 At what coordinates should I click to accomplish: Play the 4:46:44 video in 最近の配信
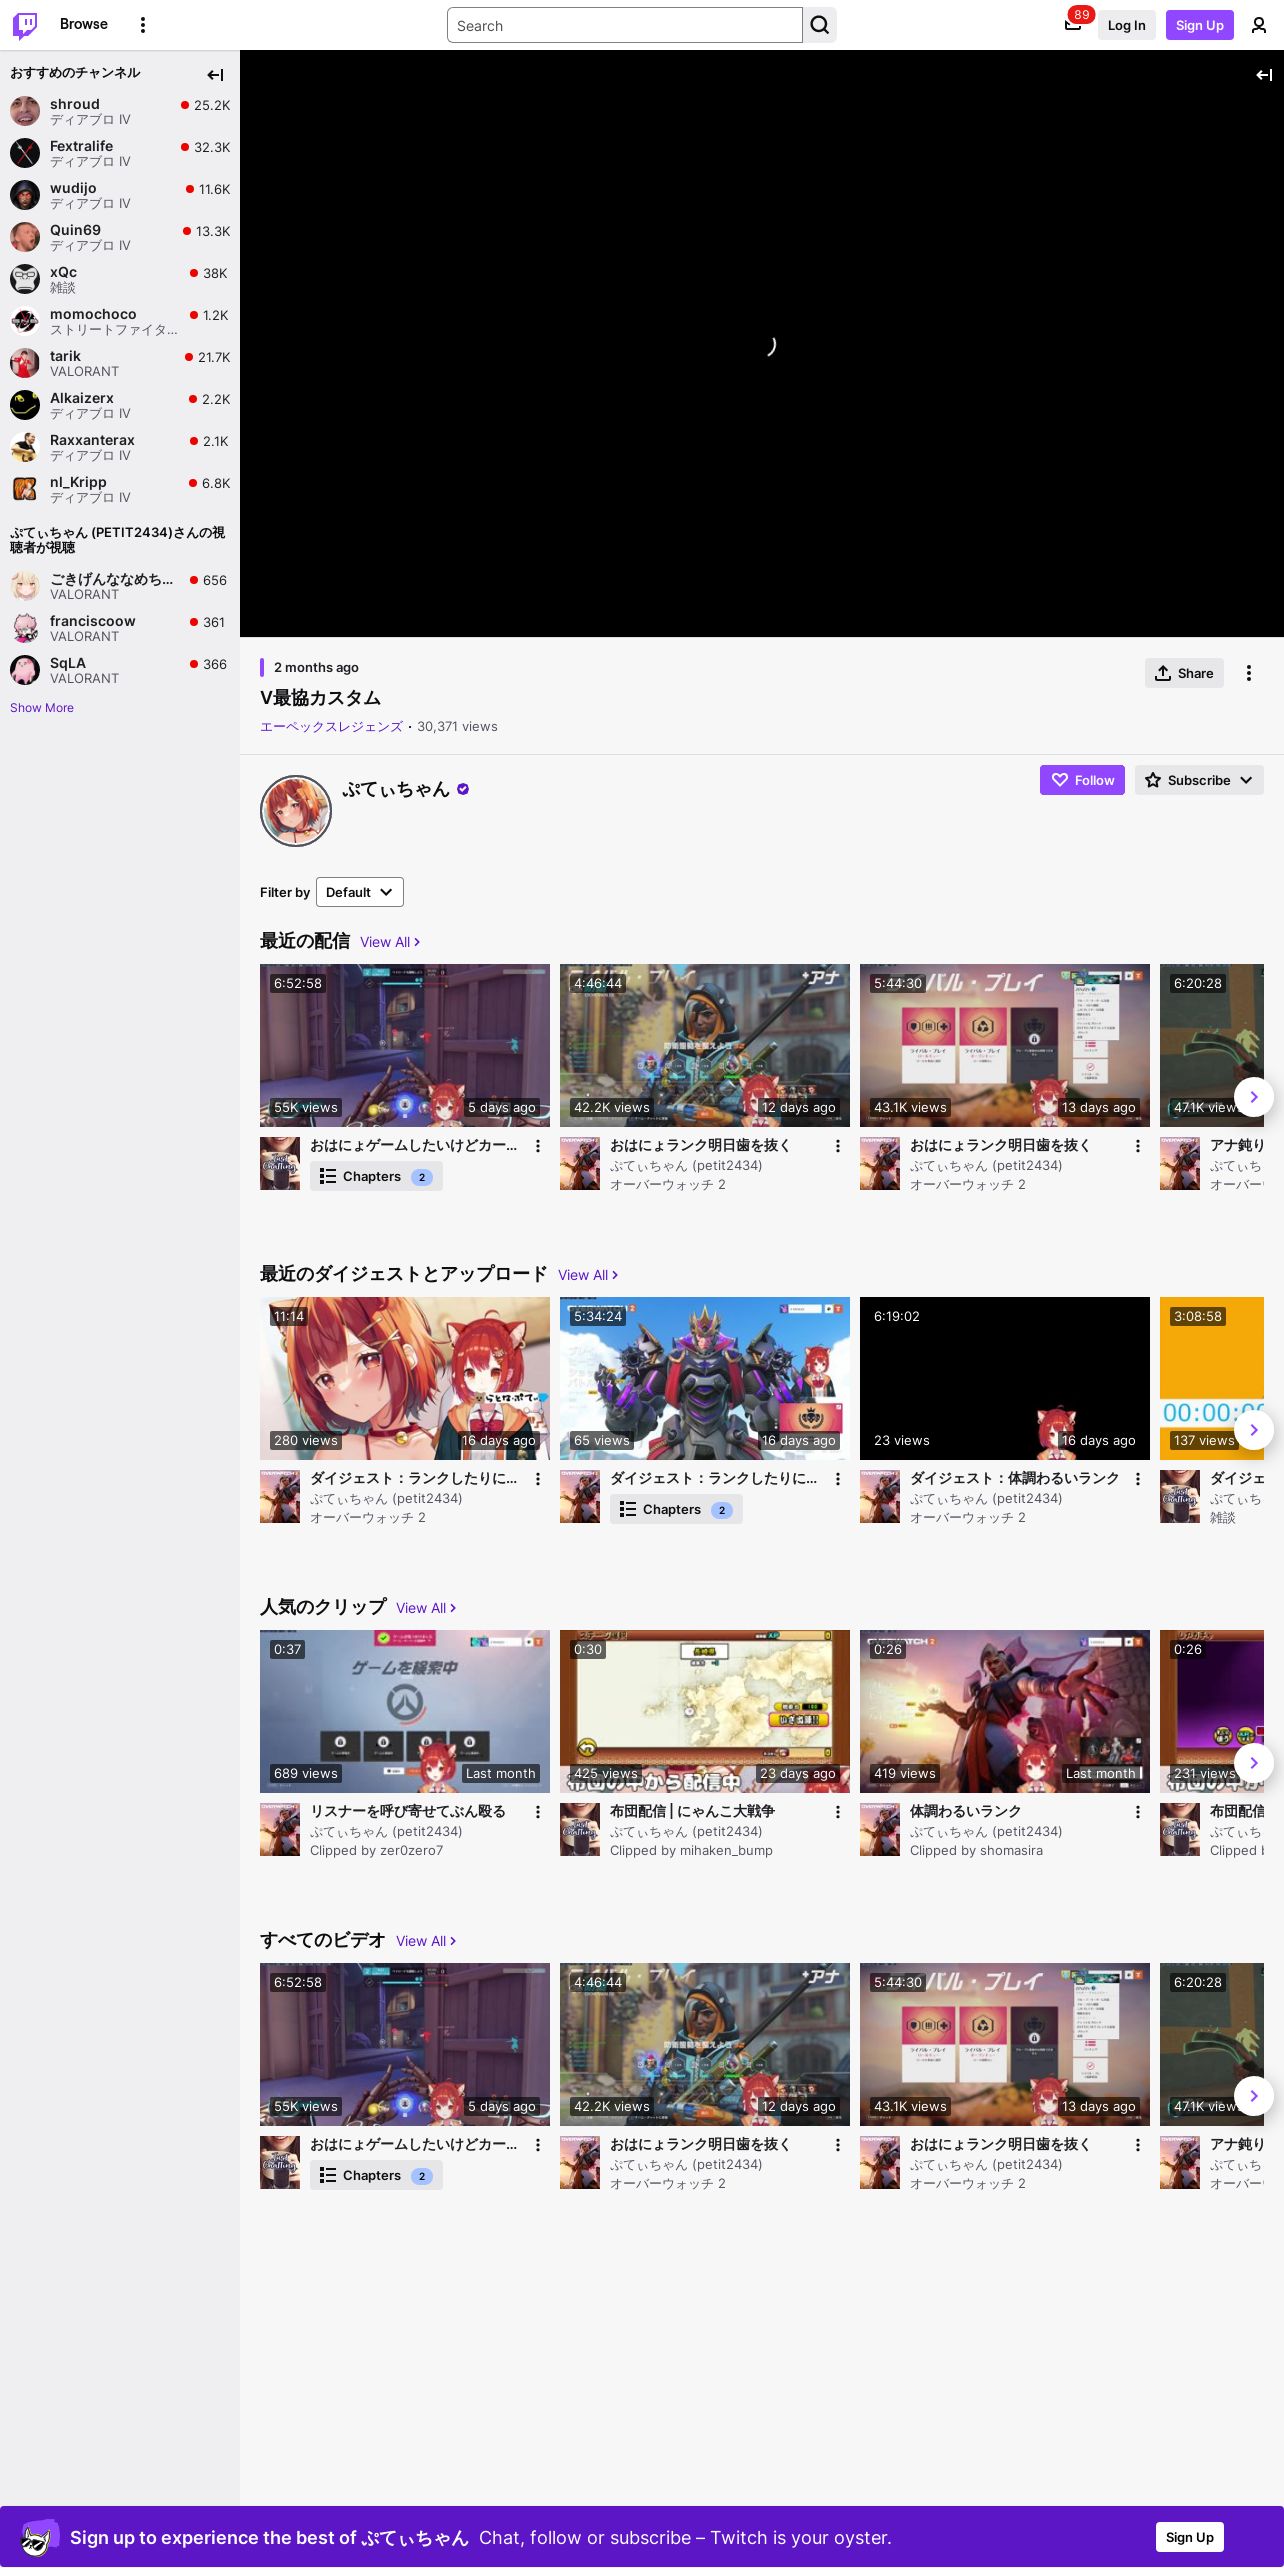(x=705, y=1045)
